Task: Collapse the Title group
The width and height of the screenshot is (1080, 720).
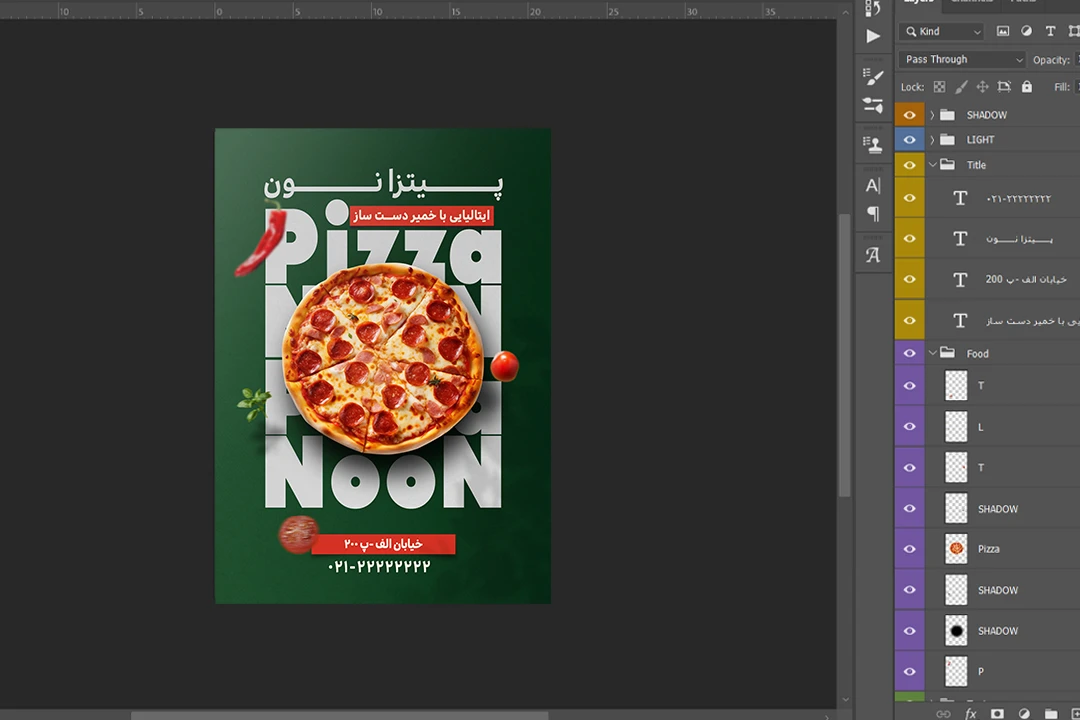Action: (933, 165)
